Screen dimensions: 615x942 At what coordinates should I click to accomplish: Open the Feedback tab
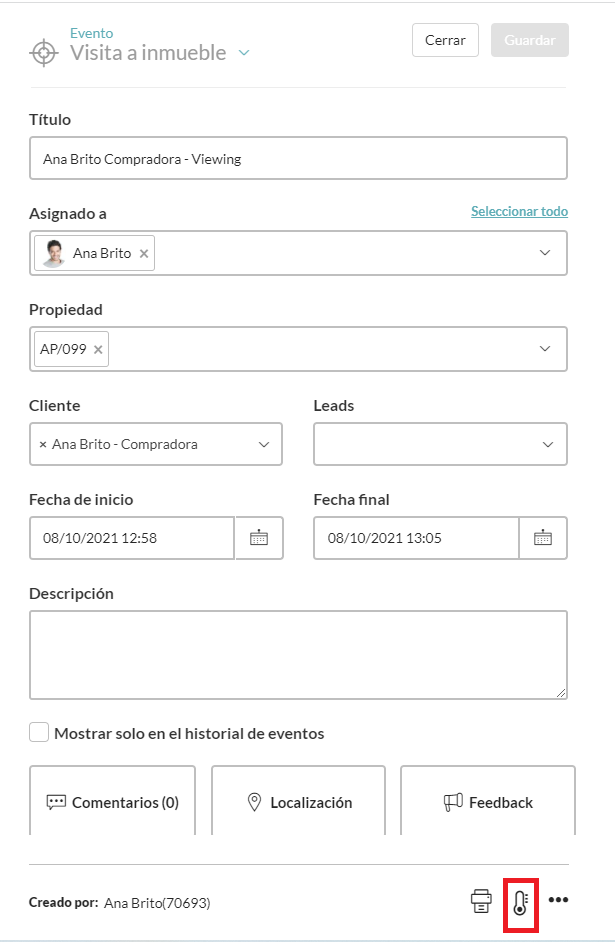tap(488, 802)
